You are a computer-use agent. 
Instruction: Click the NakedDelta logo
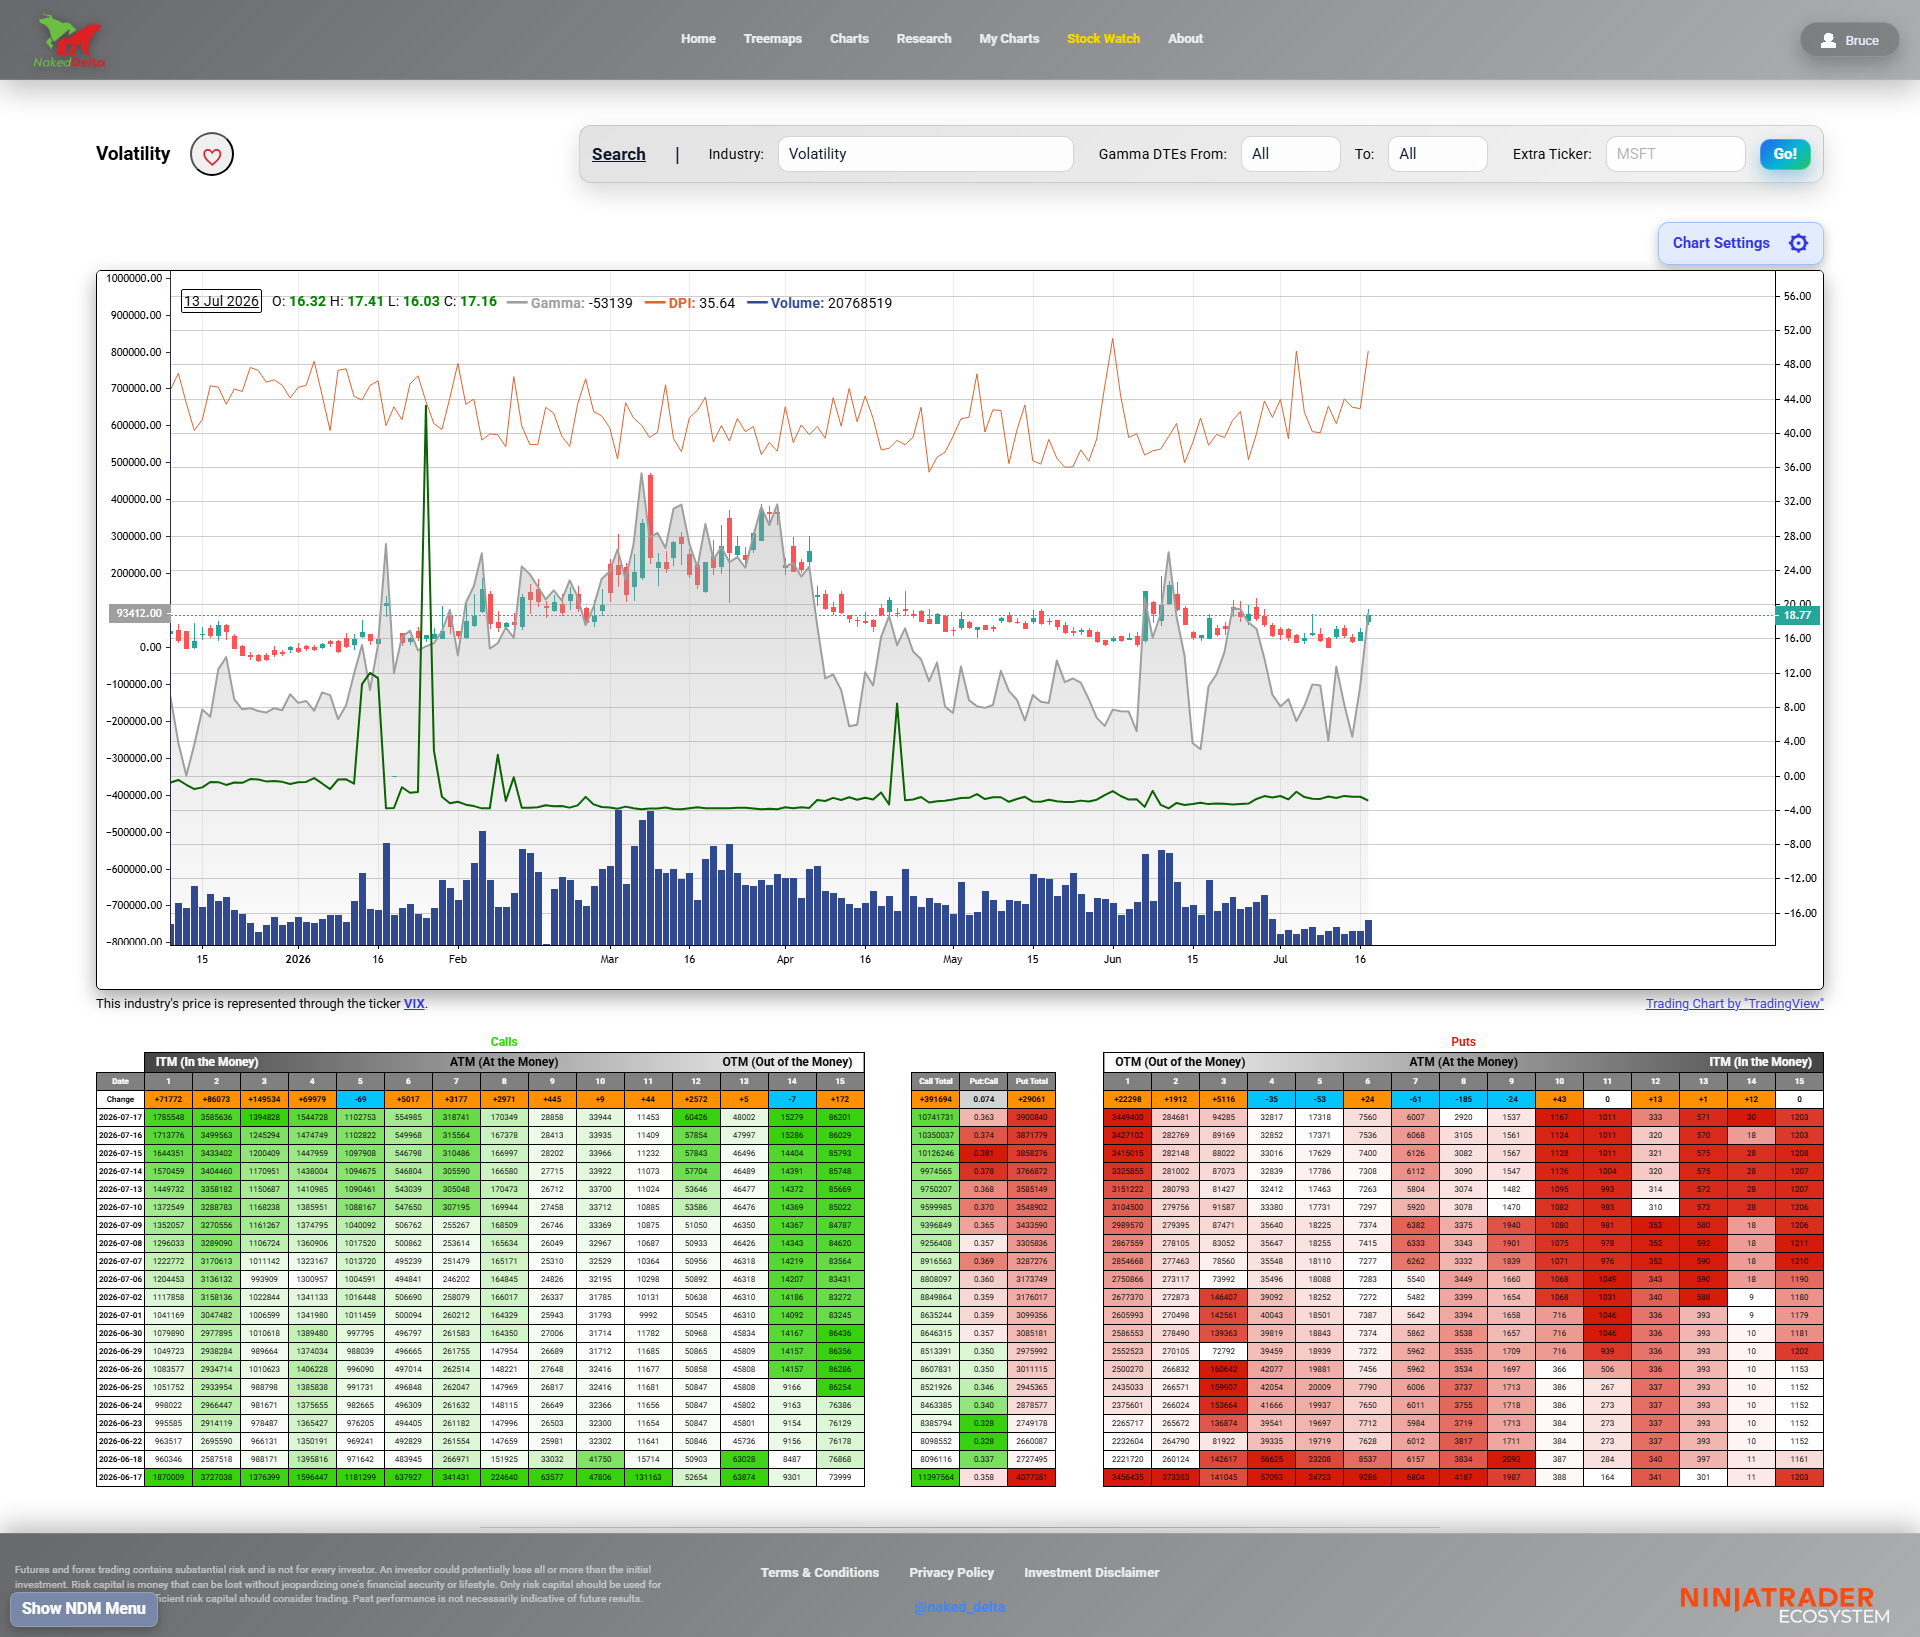pyautogui.click(x=70, y=41)
